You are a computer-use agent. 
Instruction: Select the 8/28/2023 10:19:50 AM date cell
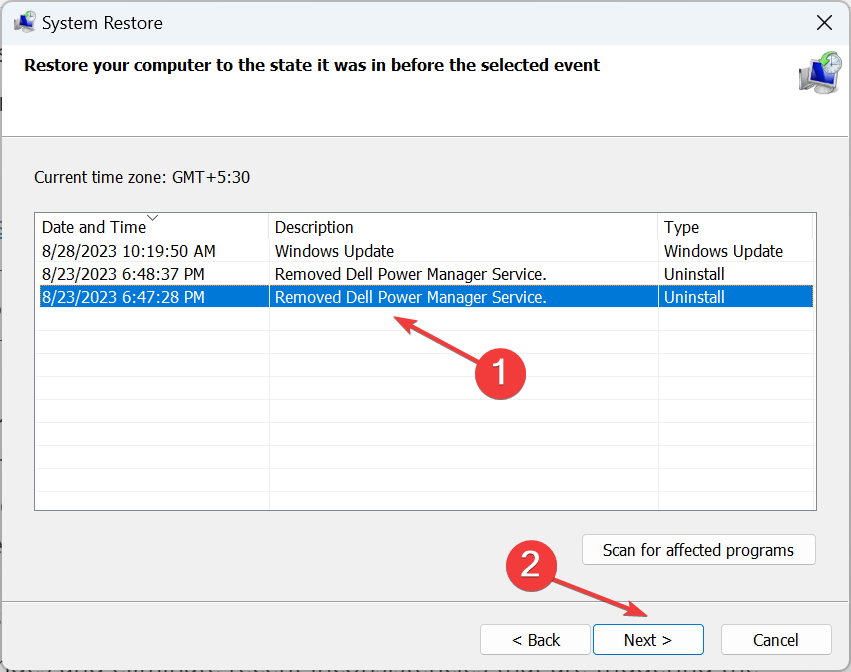point(129,251)
